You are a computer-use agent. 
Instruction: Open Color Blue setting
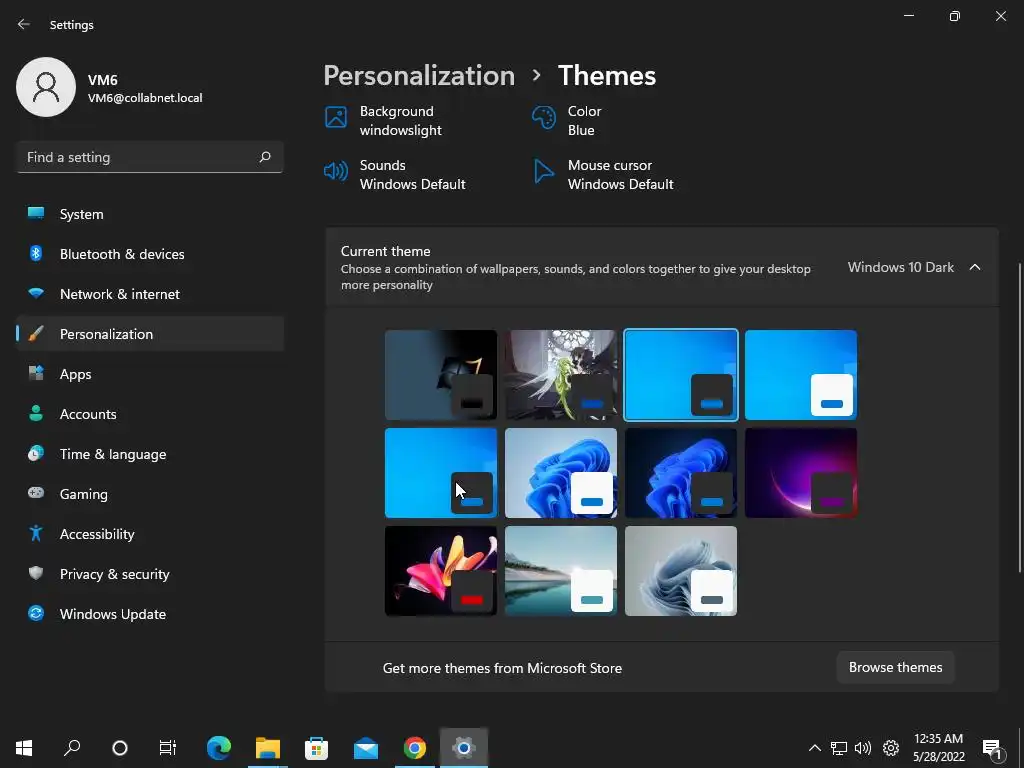coord(567,121)
